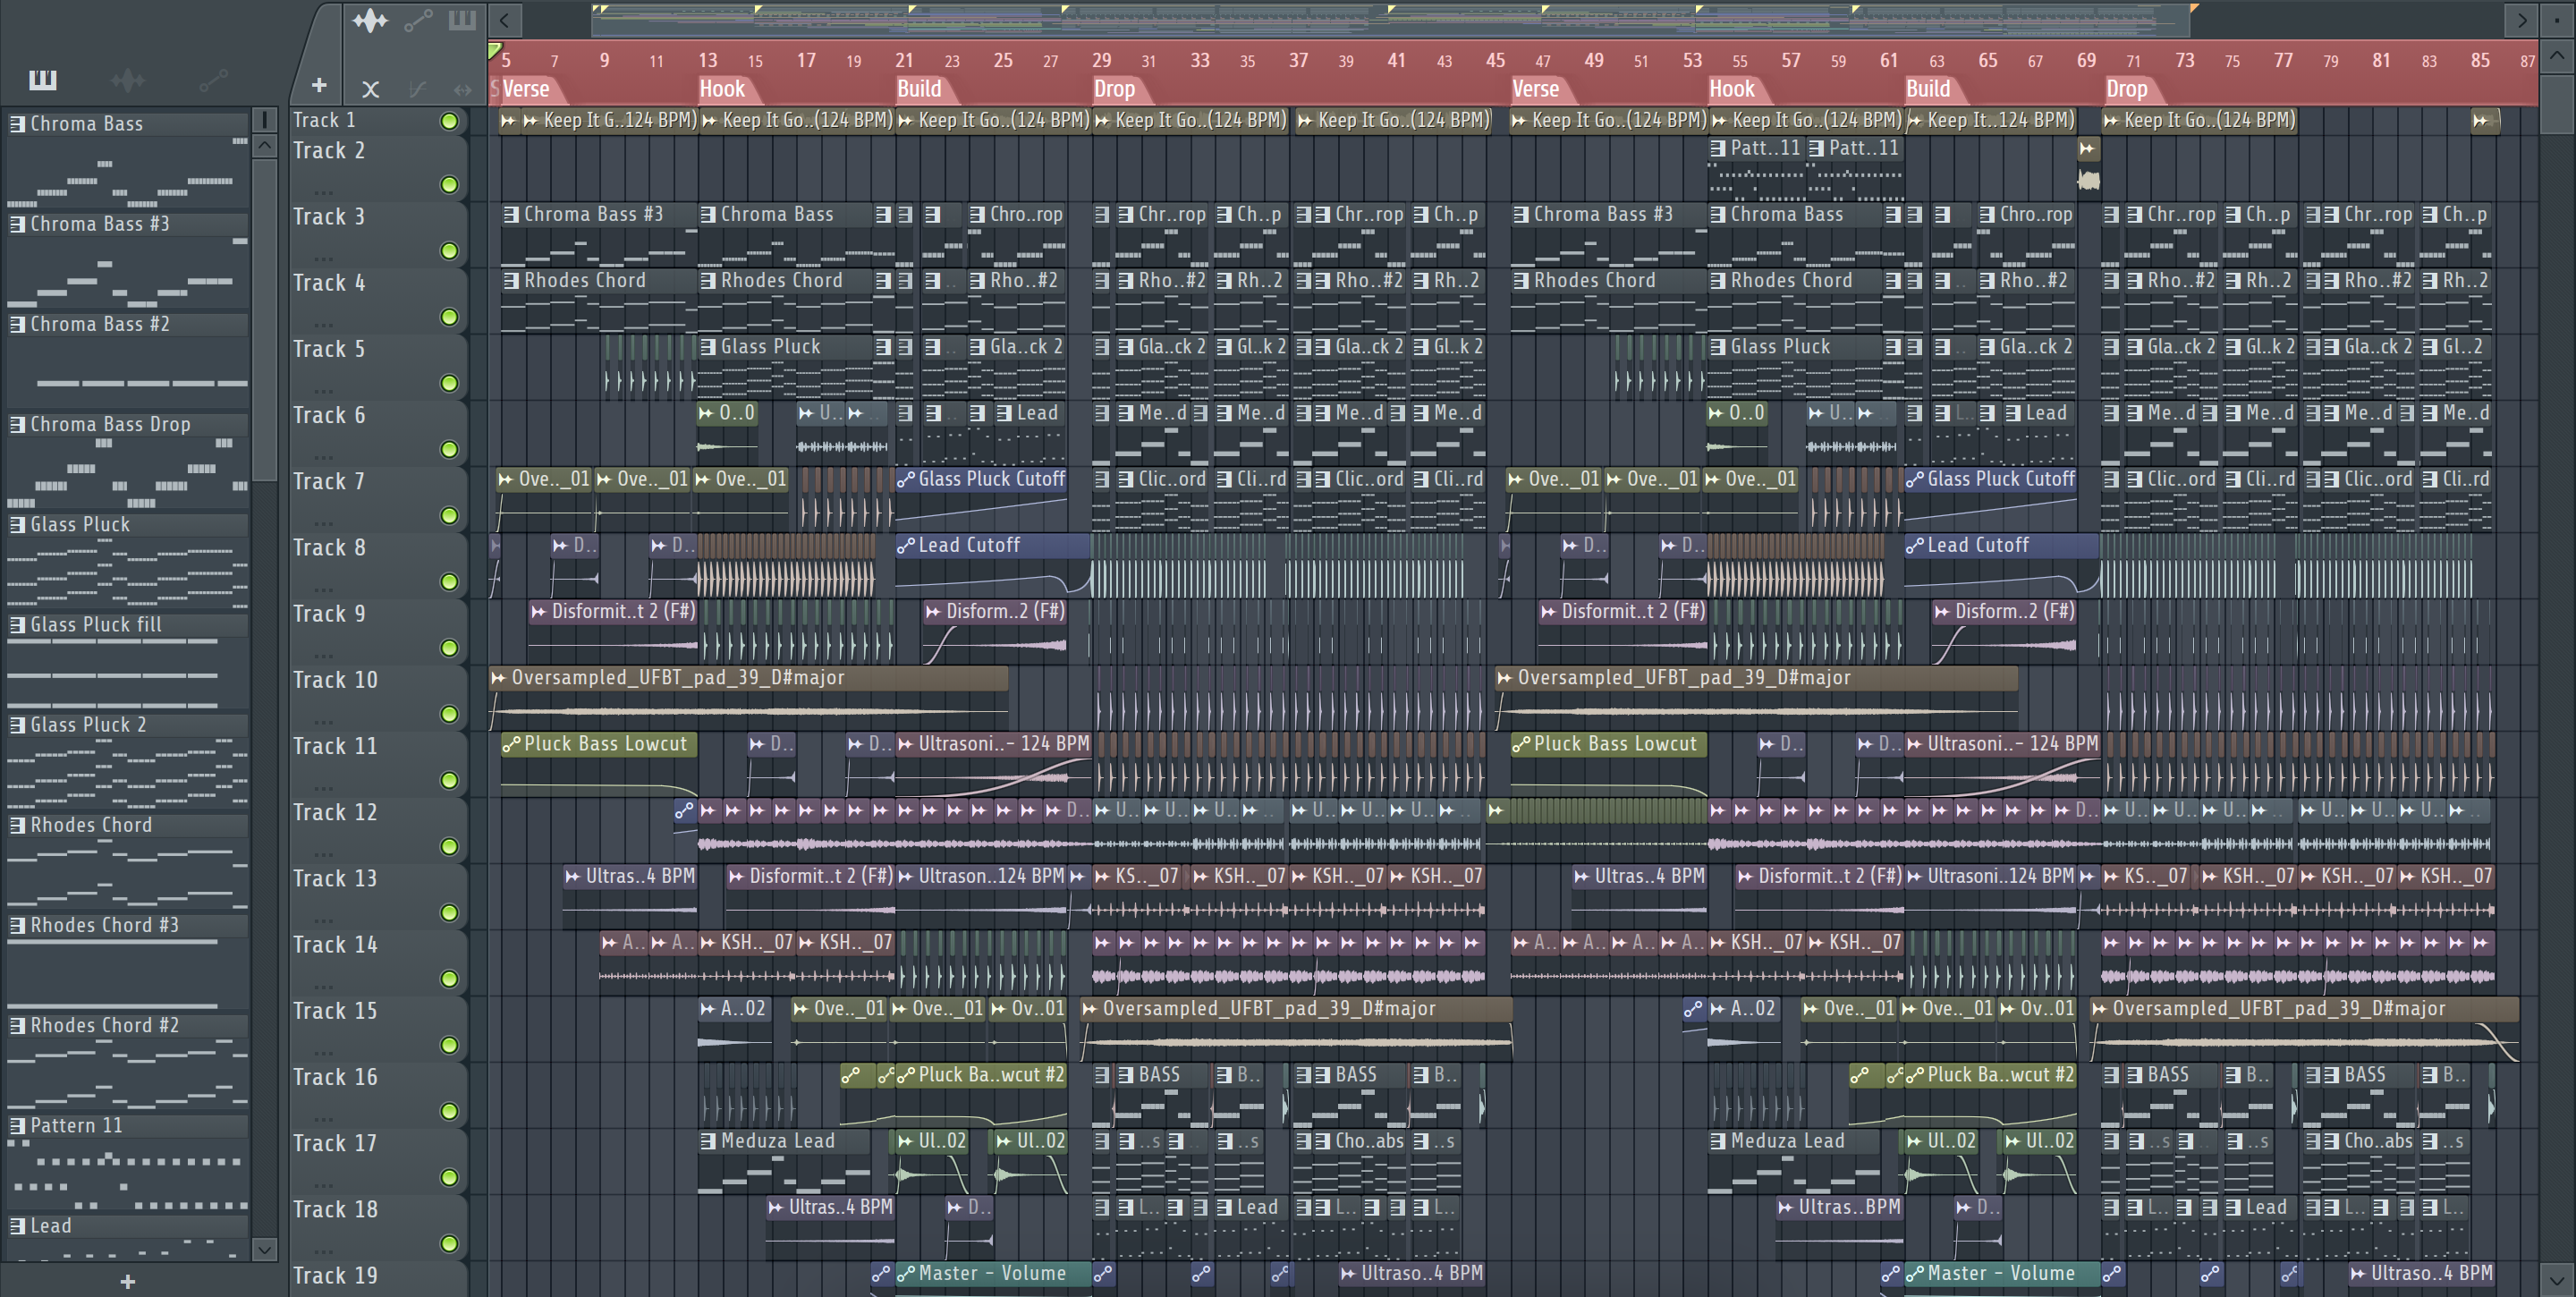
Task: Mute Track 10
Action: [x=449, y=714]
